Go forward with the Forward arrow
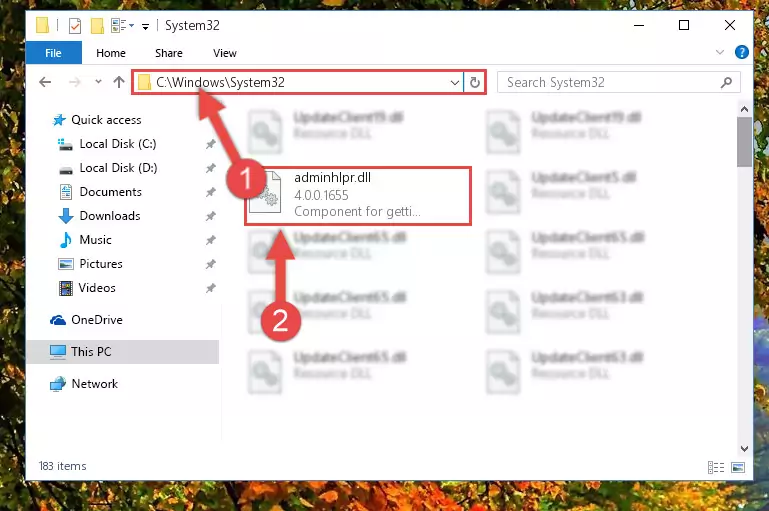 [x=75, y=82]
